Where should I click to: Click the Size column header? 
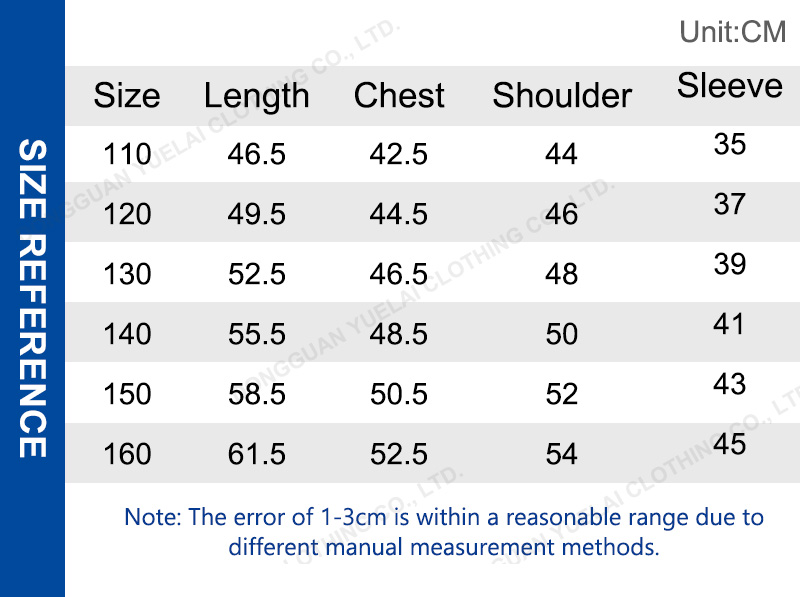(x=127, y=96)
